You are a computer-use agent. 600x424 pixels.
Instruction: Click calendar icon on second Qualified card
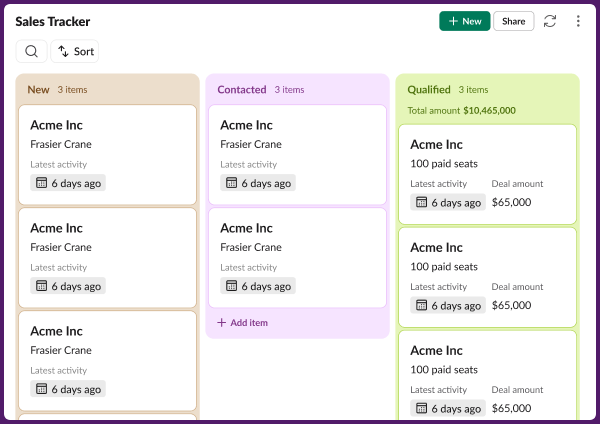point(421,305)
